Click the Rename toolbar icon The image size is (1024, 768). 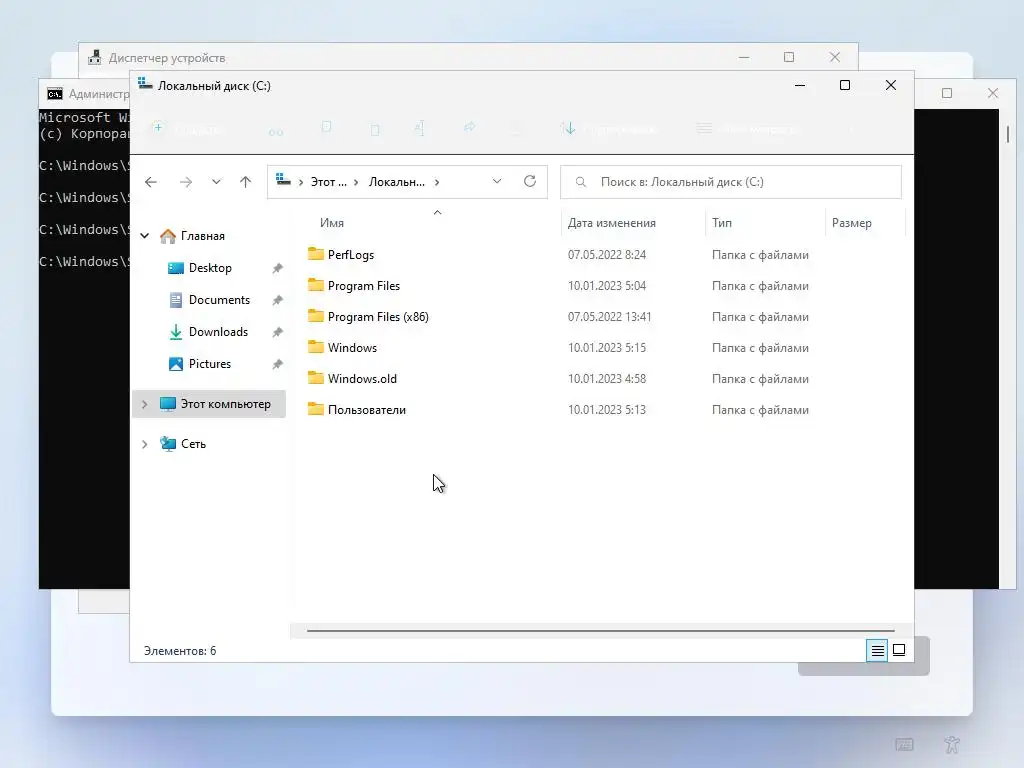[x=420, y=129]
